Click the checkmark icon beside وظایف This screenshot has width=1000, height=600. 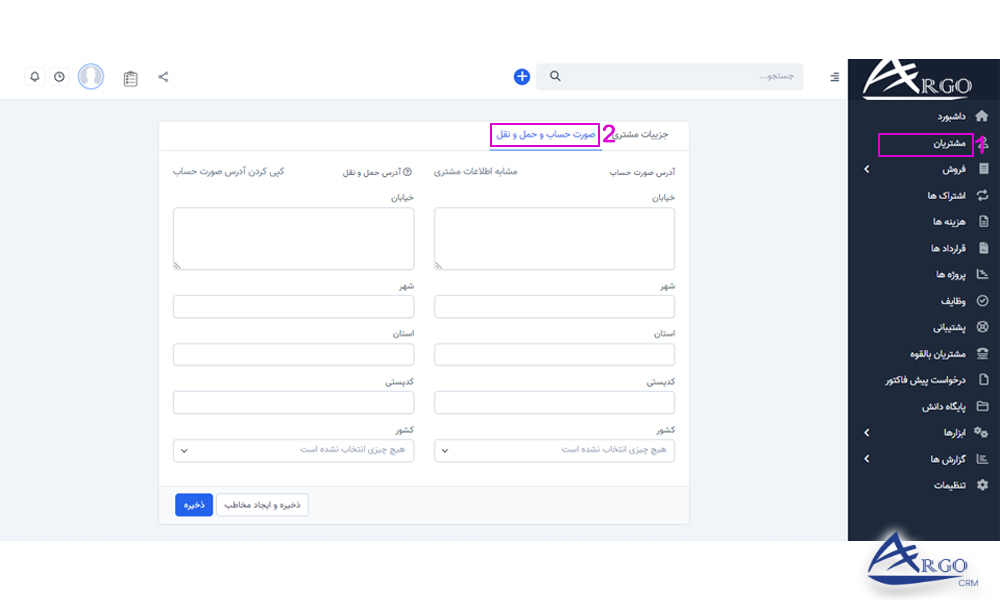click(982, 300)
